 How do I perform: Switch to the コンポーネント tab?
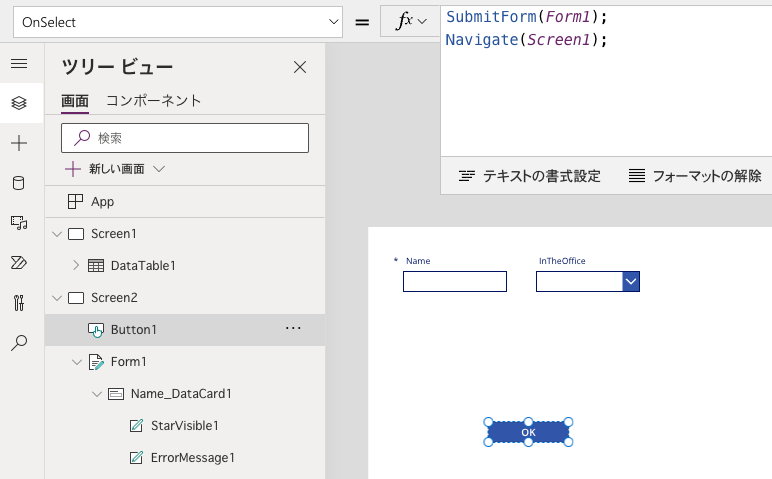pos(154,101)
